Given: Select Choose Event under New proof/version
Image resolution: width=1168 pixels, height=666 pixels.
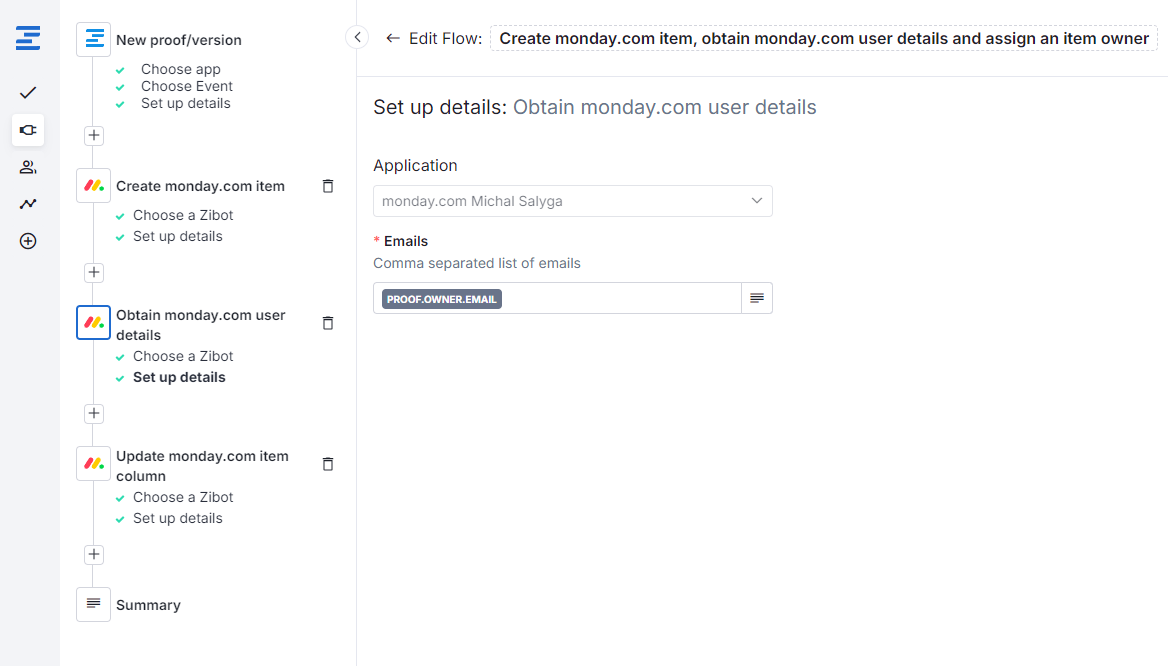Looking at the screenshot, I should point(187,86).
